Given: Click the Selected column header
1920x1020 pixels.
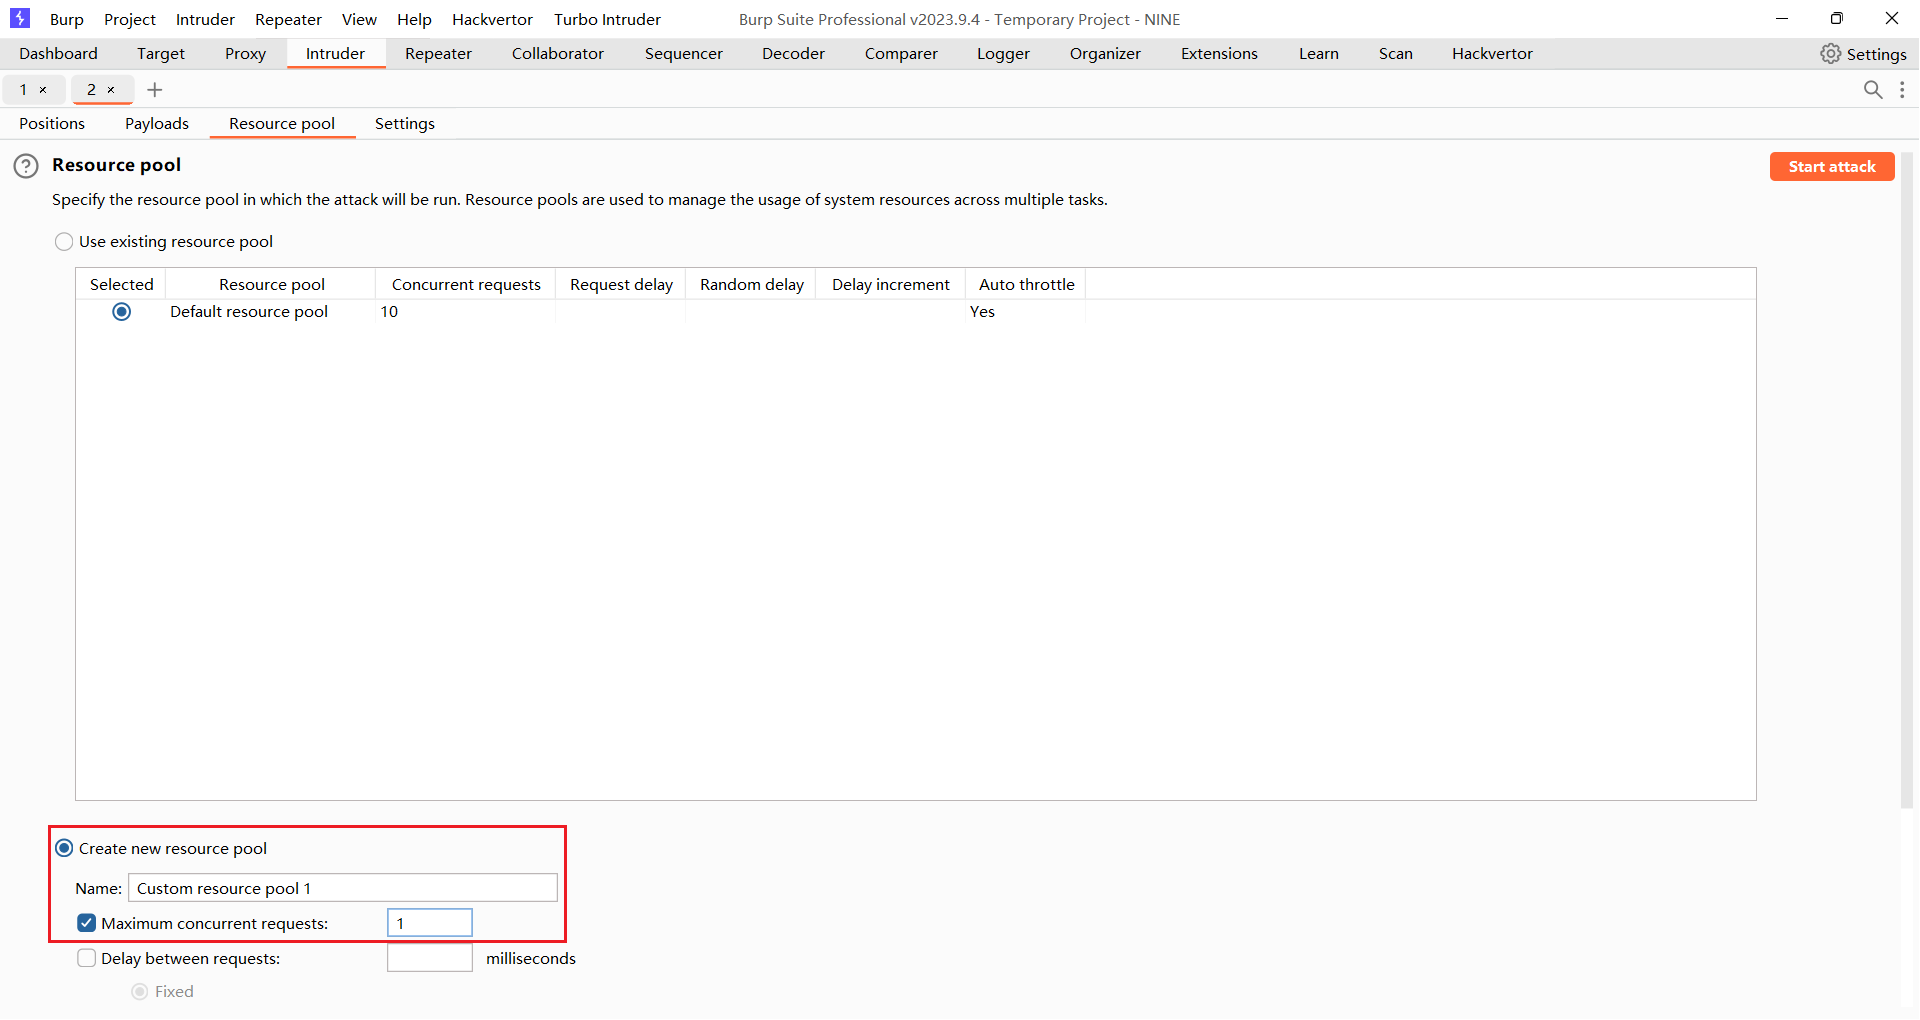Looking at the screenshot, I should 122,284.
